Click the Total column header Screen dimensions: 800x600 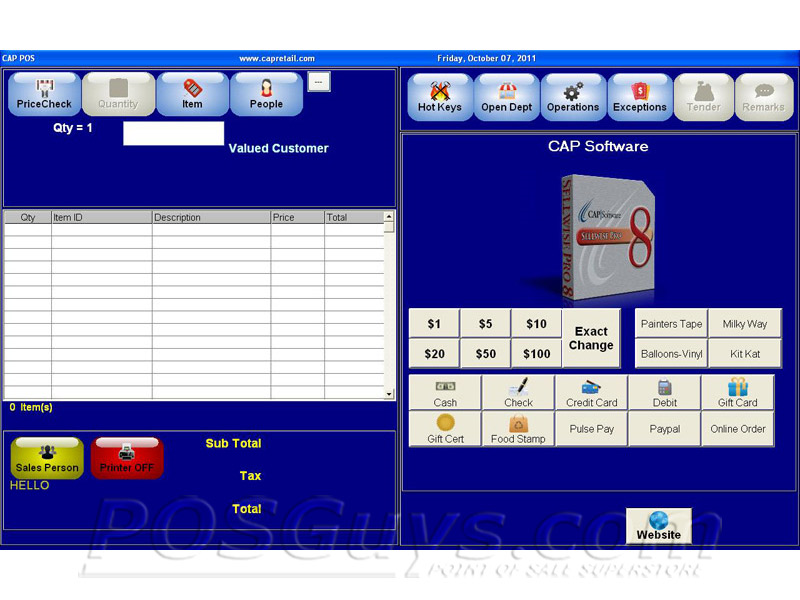coord(355,217)
